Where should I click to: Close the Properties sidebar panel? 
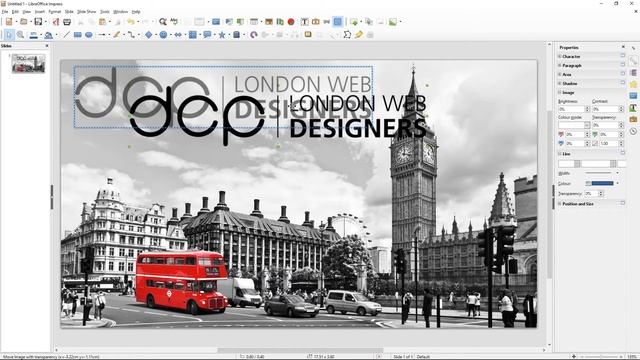point(623,47)
